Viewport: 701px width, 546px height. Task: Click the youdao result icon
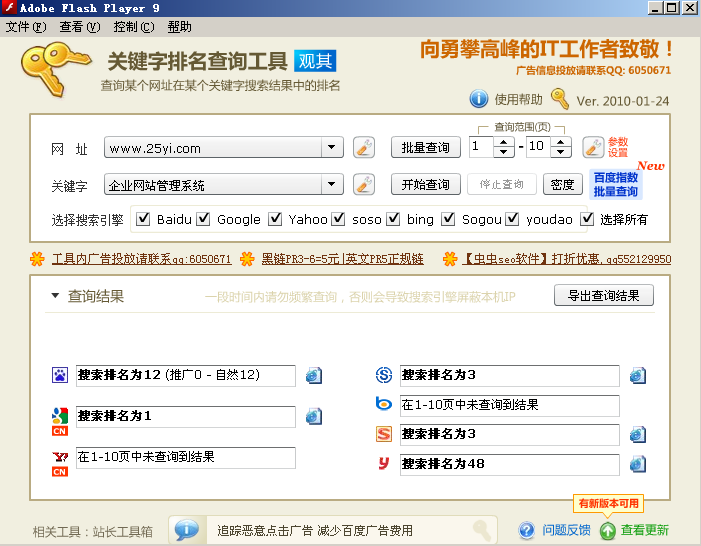pyautogui.click(x=384, y=463)
